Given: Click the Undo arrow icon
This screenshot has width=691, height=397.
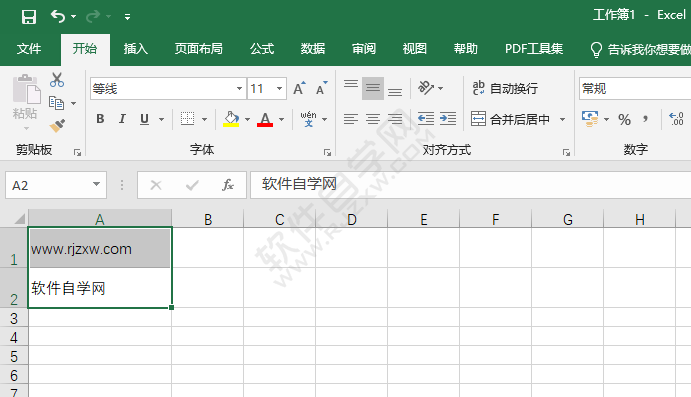Looking at the screenshot, I should [x=58, y=17].
